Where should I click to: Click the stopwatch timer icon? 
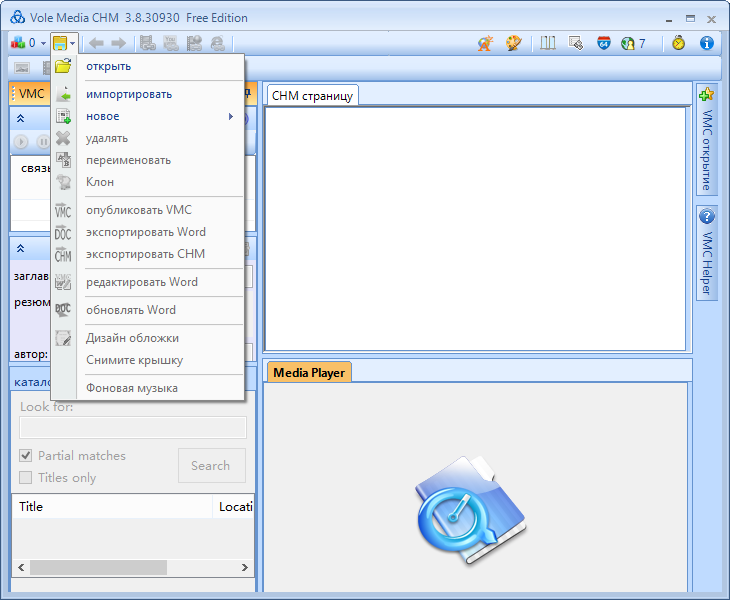[x=678, y=43]
